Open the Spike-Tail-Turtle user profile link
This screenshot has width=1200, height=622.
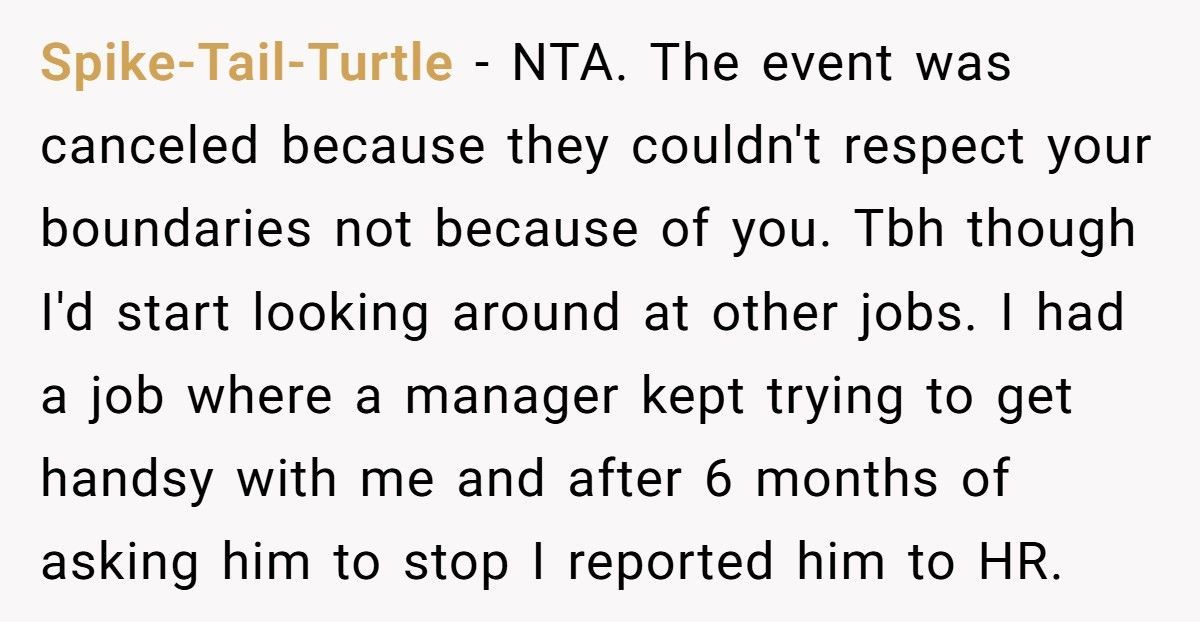point(246,64)
